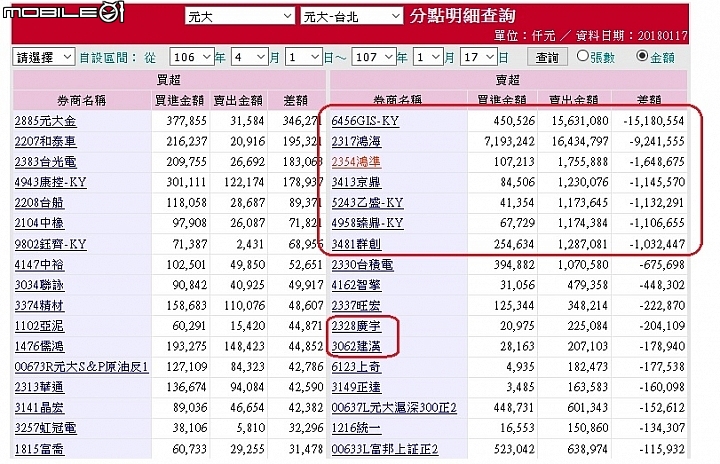The image size is (720, 464).
Task: Open the 00633L富邦上証正2 link
Action: tap(385, 449)
